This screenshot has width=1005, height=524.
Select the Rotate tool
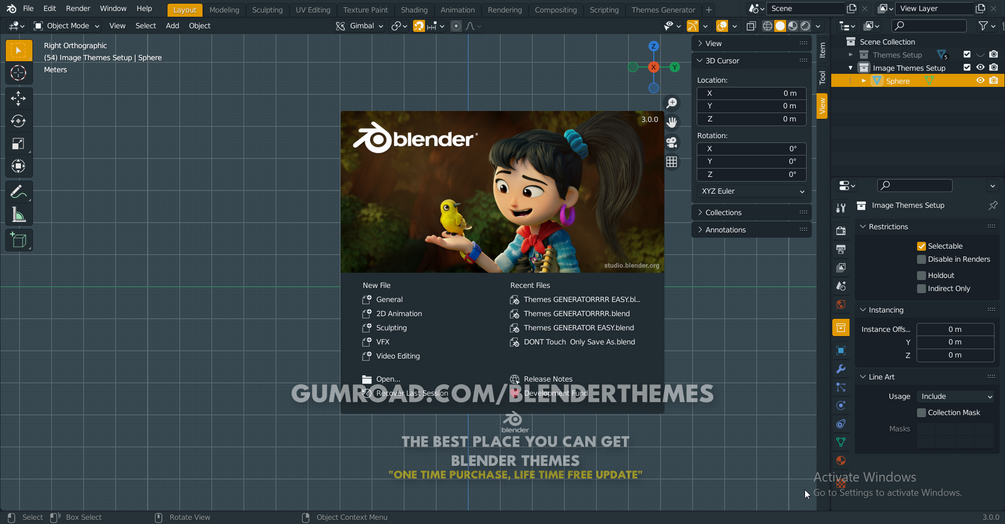click(x=19, y=121)
